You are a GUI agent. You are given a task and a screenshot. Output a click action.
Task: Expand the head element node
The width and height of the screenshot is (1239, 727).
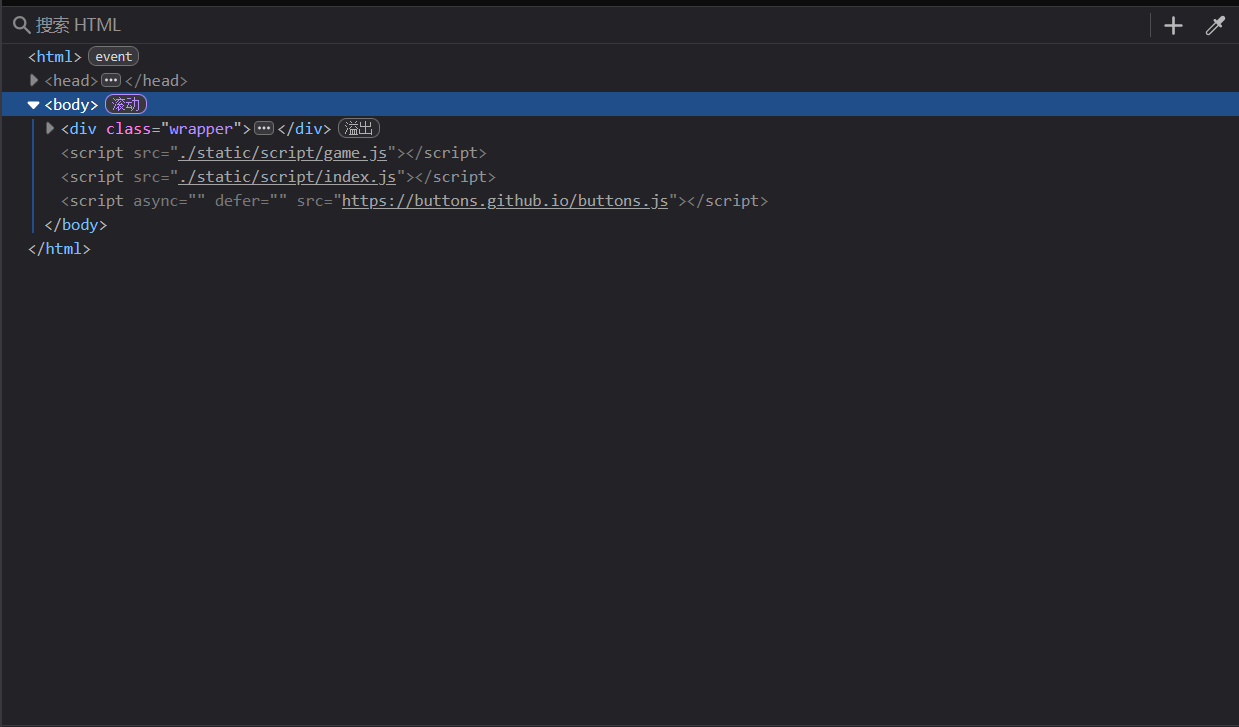click(34, 81)
